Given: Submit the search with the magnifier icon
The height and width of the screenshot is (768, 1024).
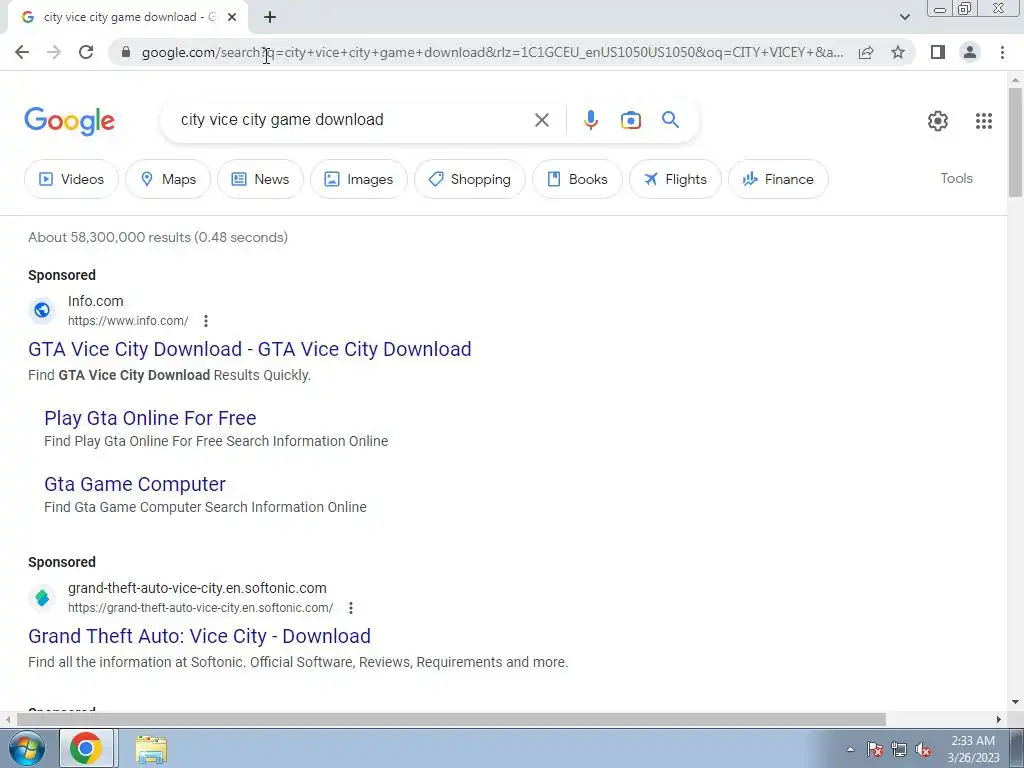Looking at the screenshot, I should [670, 120].
